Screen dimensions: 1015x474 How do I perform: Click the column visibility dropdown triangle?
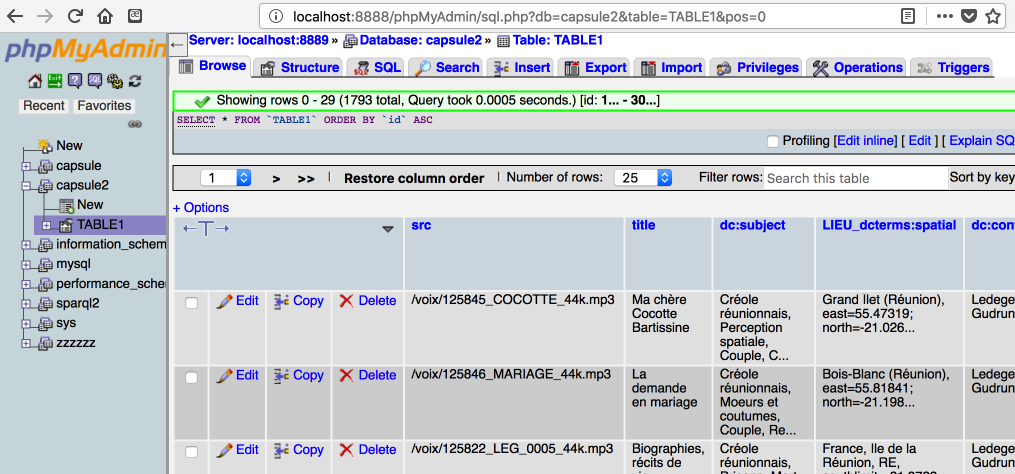(x=388, y=229)
